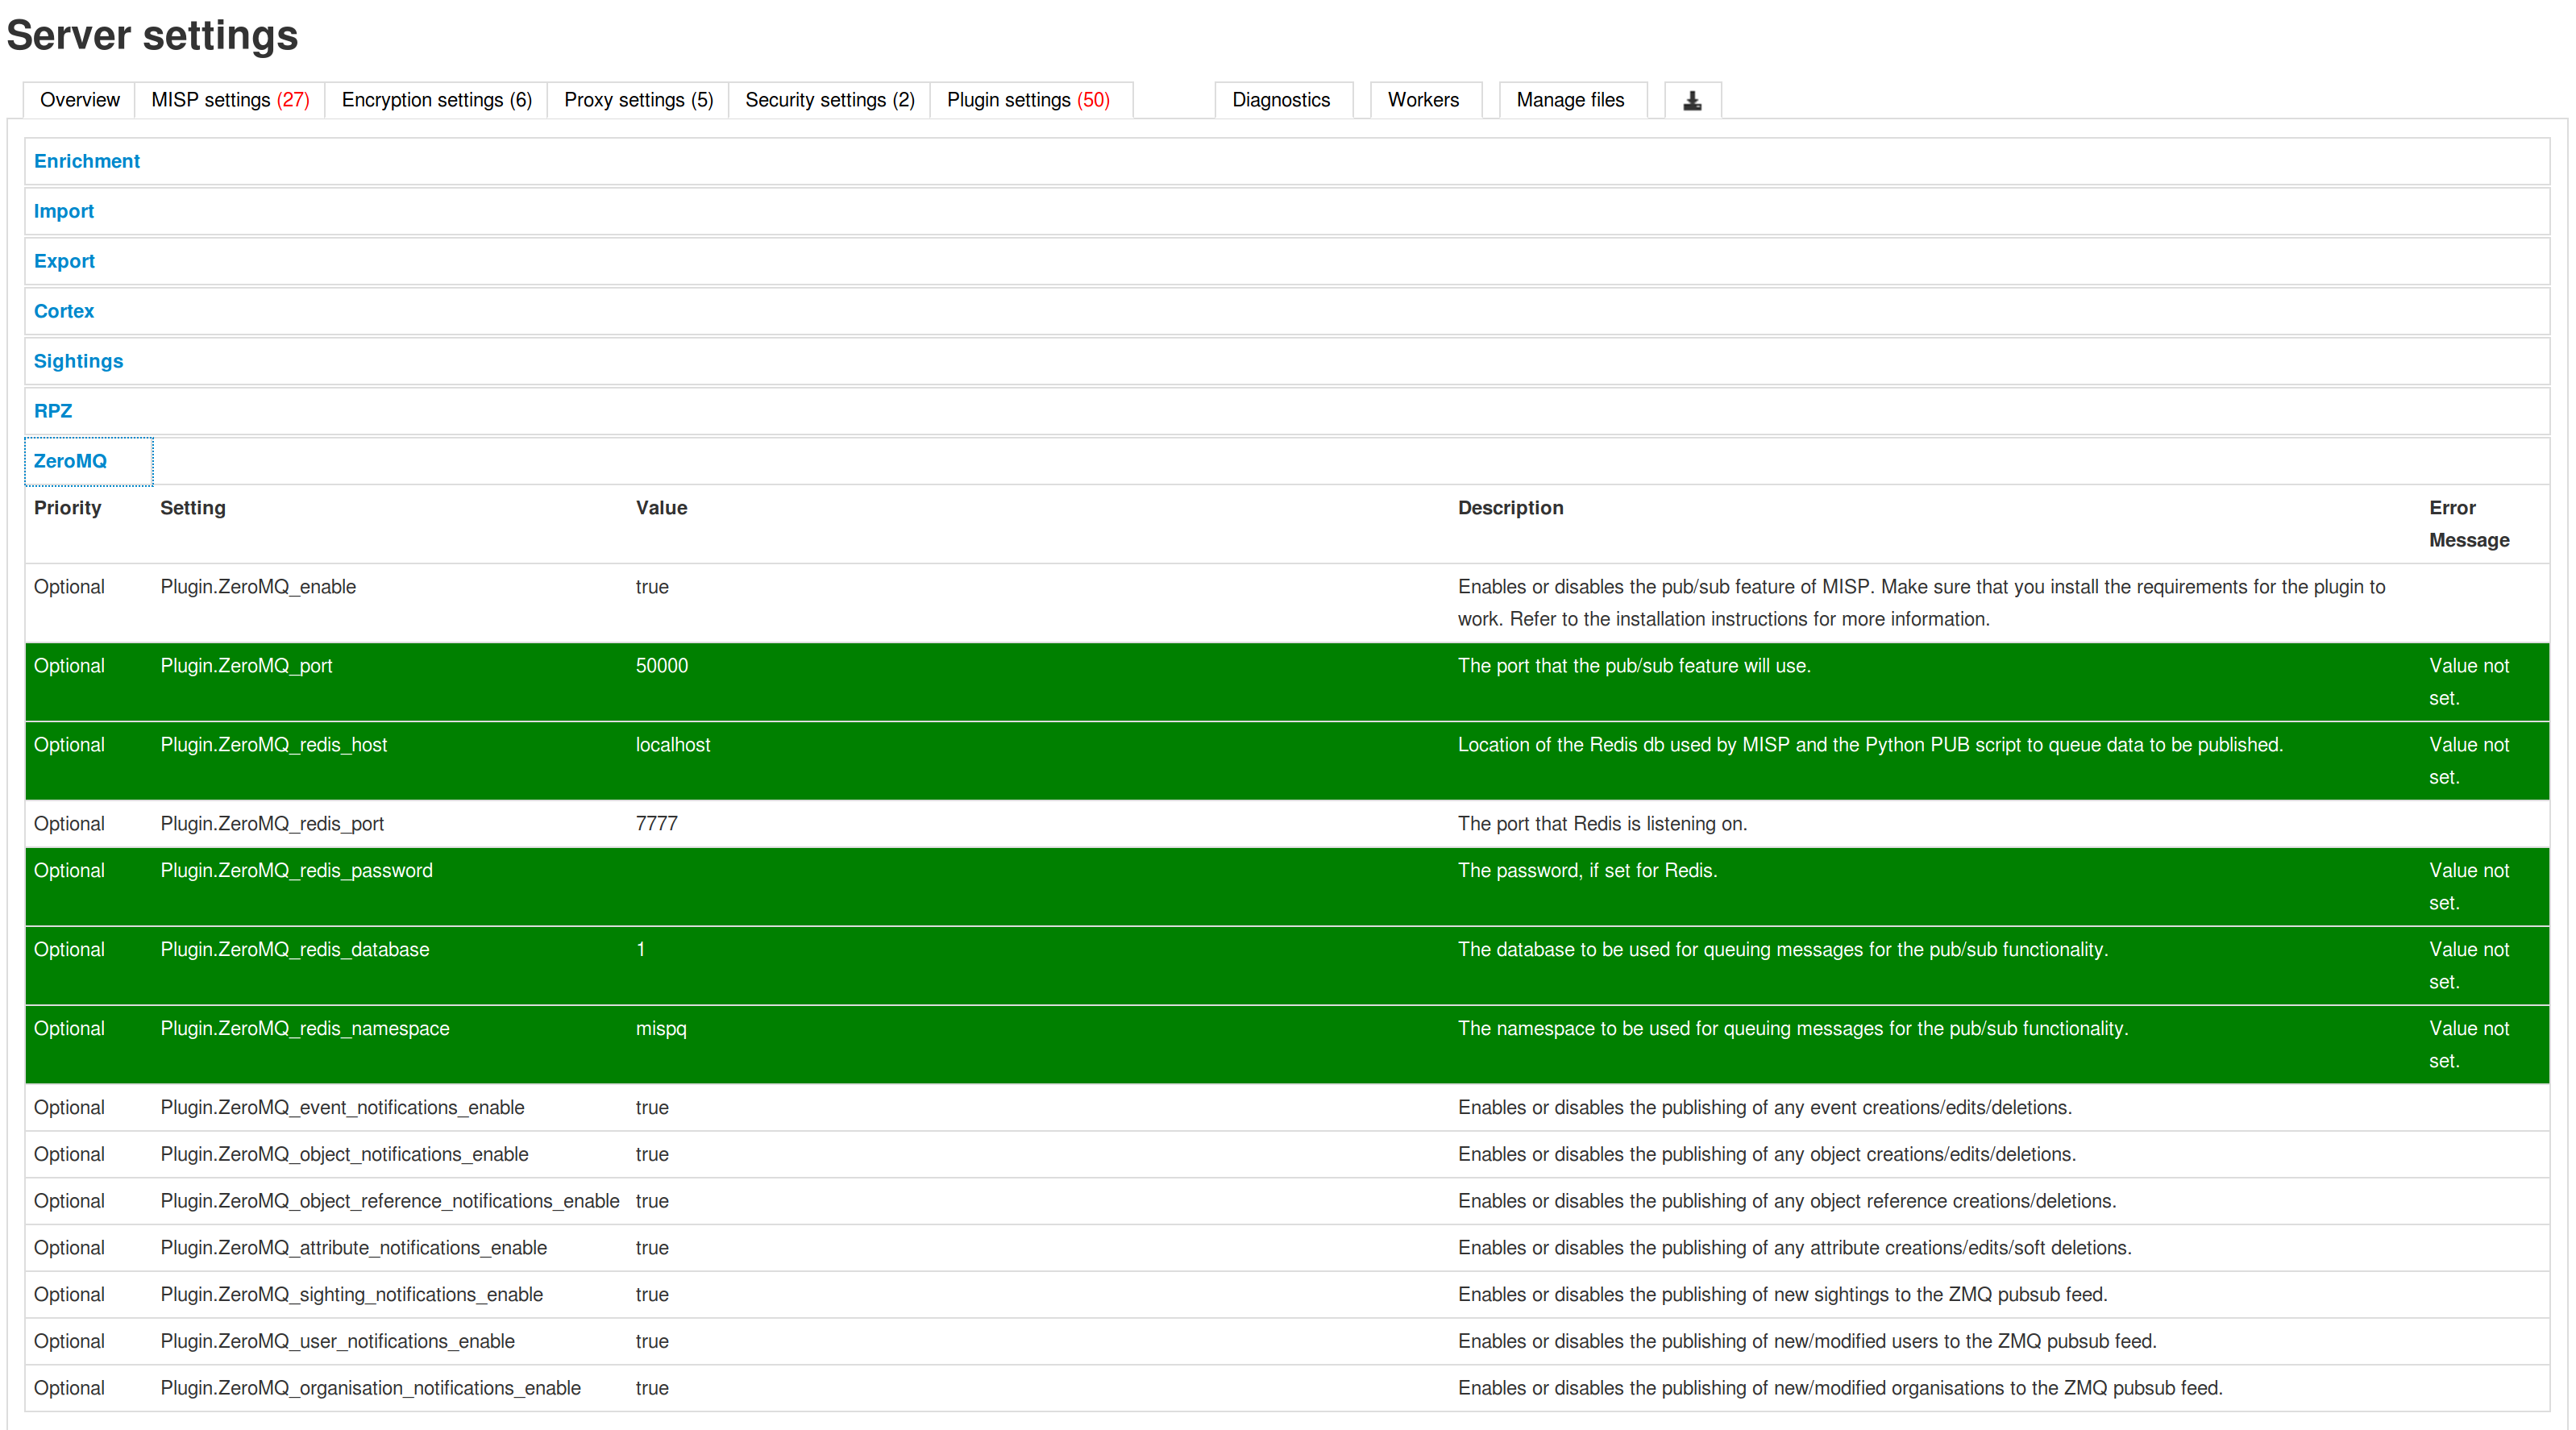Select the Proxy settings tab

click(x=638, y=100)
